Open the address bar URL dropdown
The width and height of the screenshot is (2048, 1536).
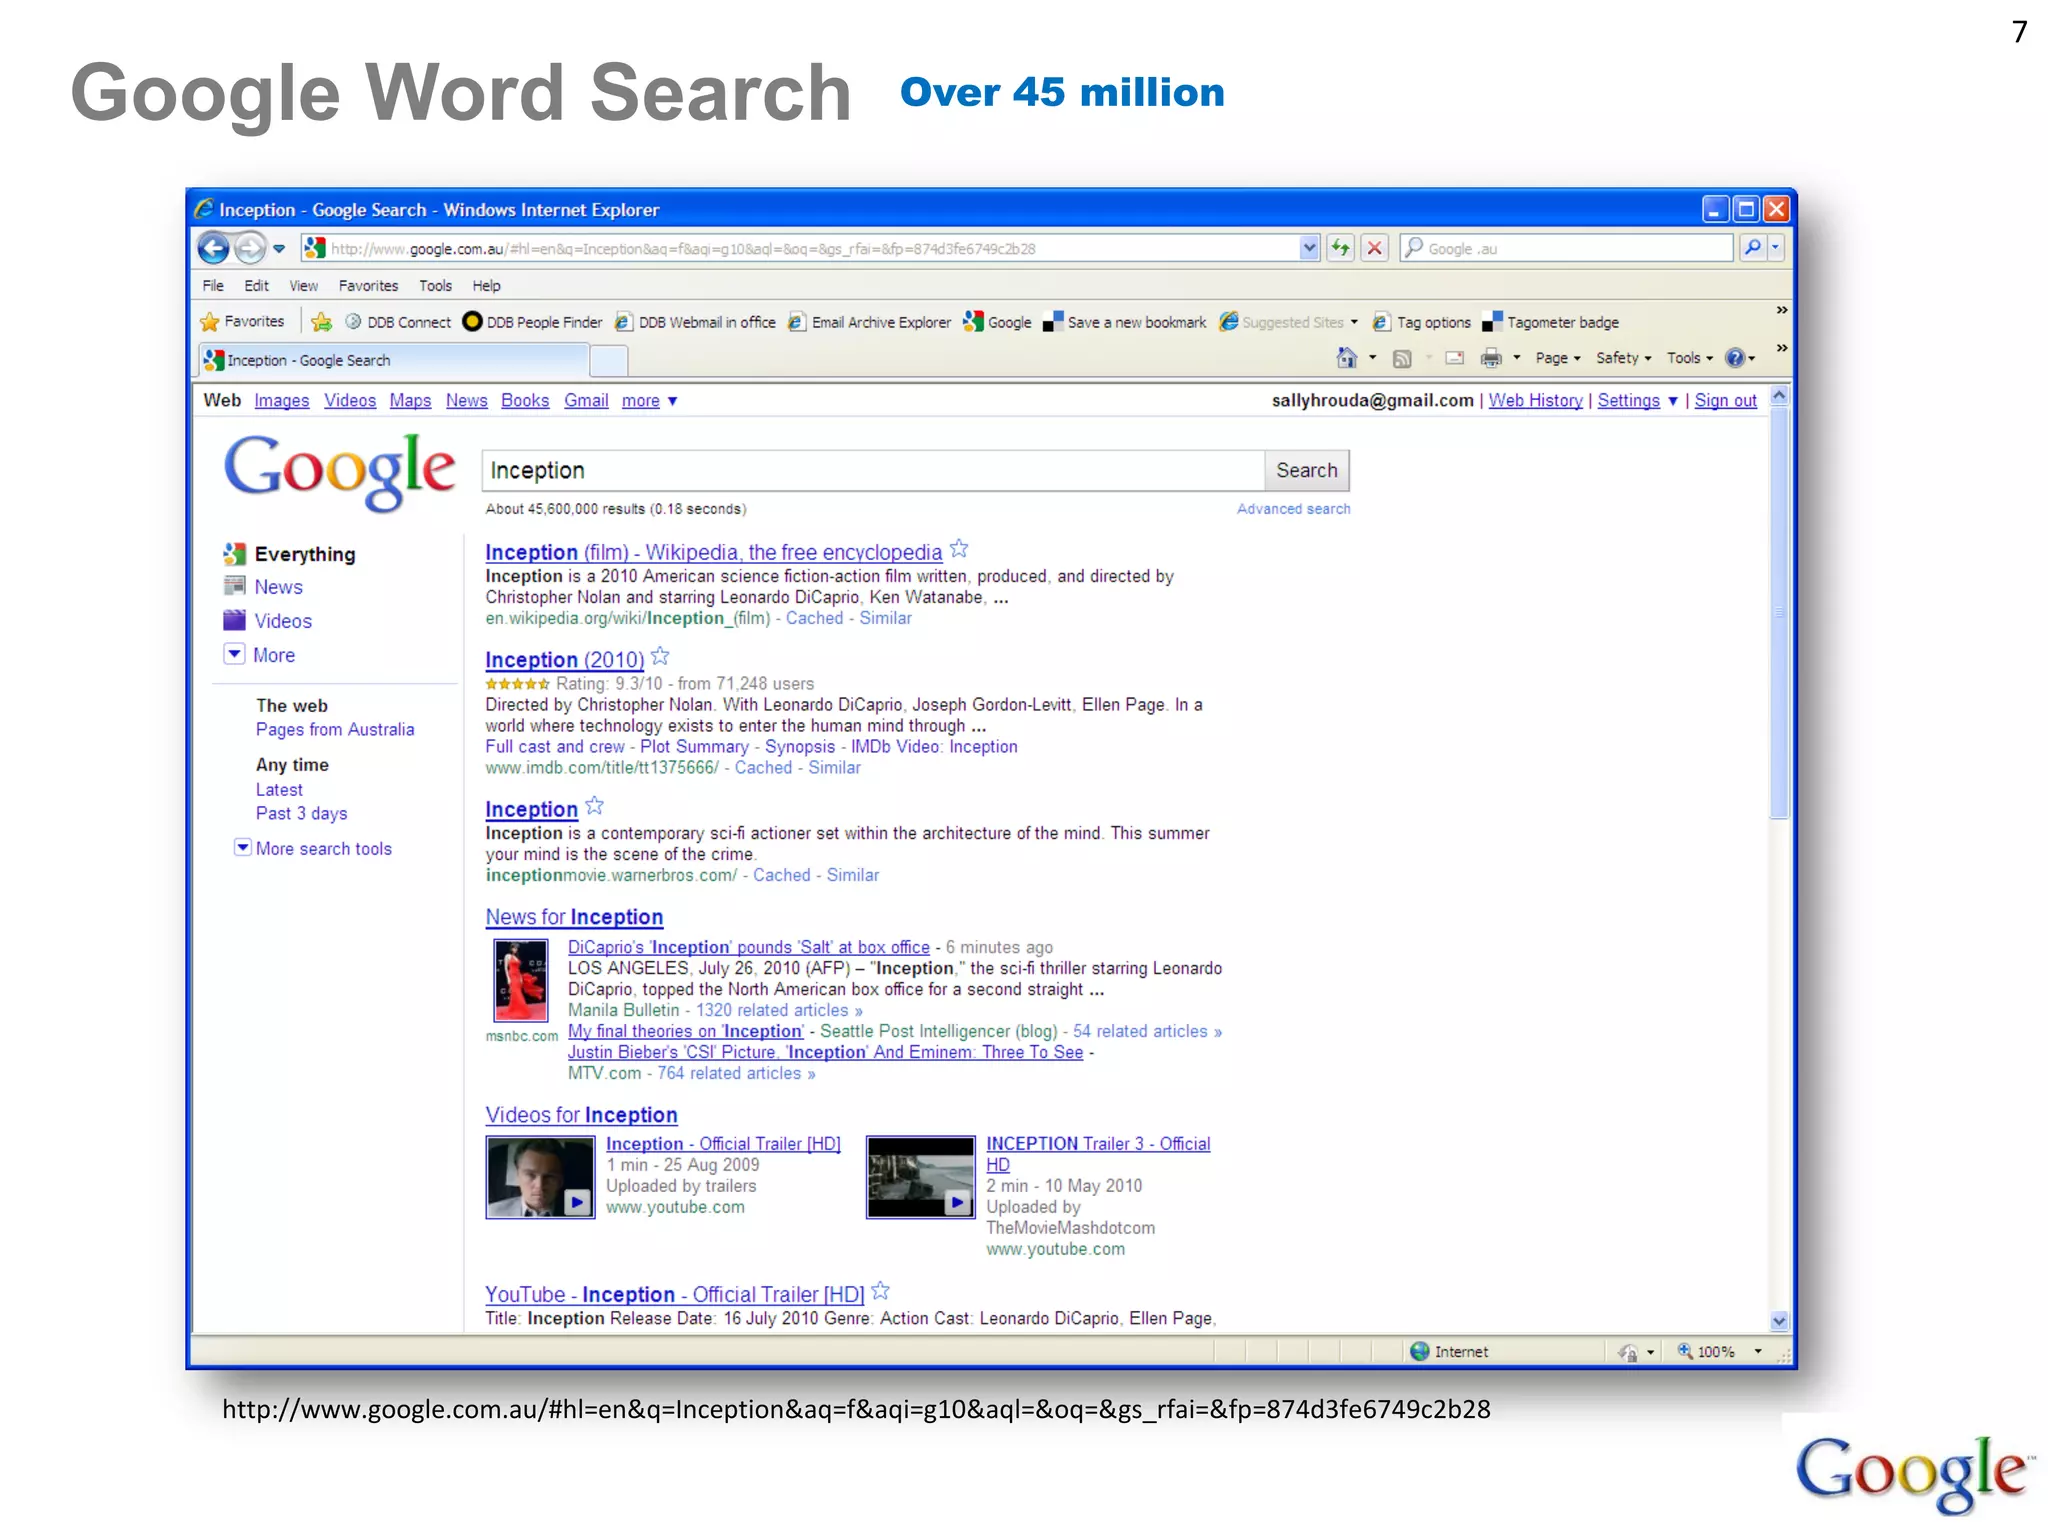coord(1309,248)
